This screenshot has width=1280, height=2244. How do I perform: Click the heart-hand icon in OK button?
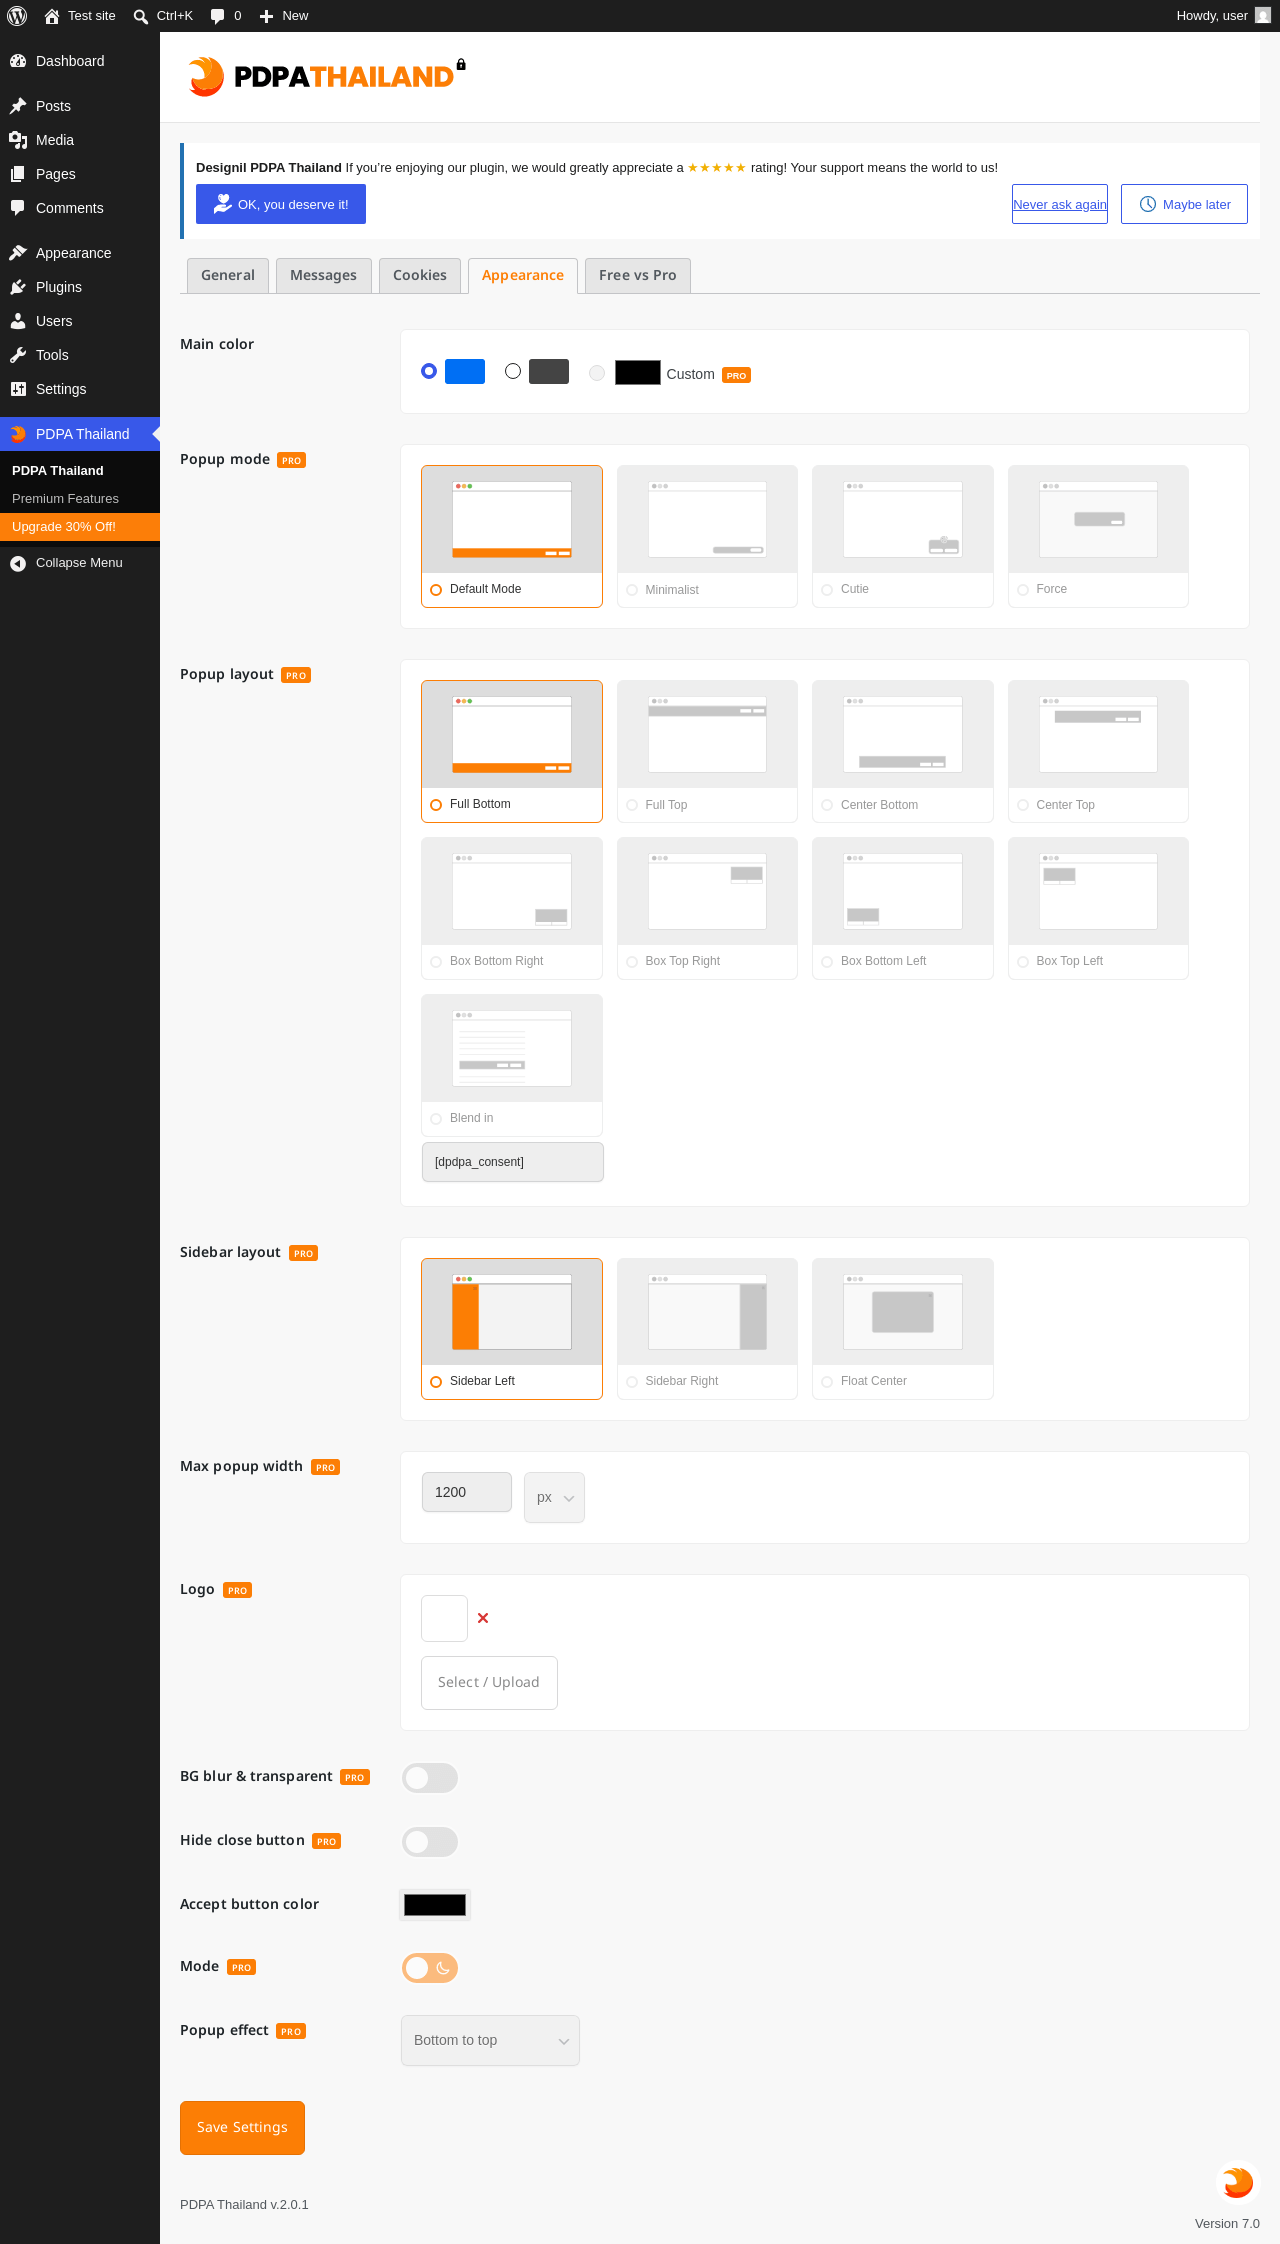pyautogui.click(x=223, y=204)
